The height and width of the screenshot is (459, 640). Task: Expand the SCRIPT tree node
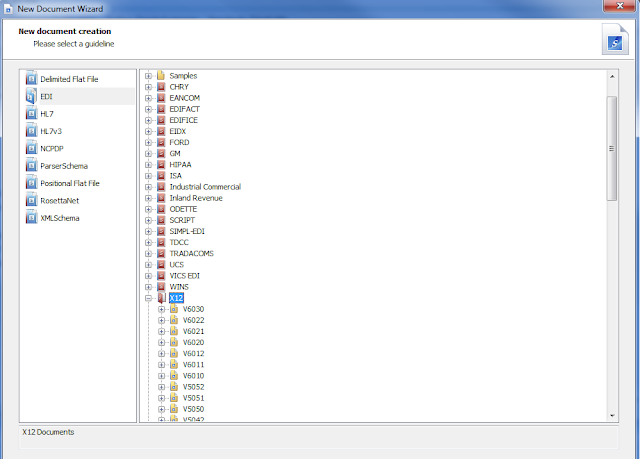click(x=148, y=220)
